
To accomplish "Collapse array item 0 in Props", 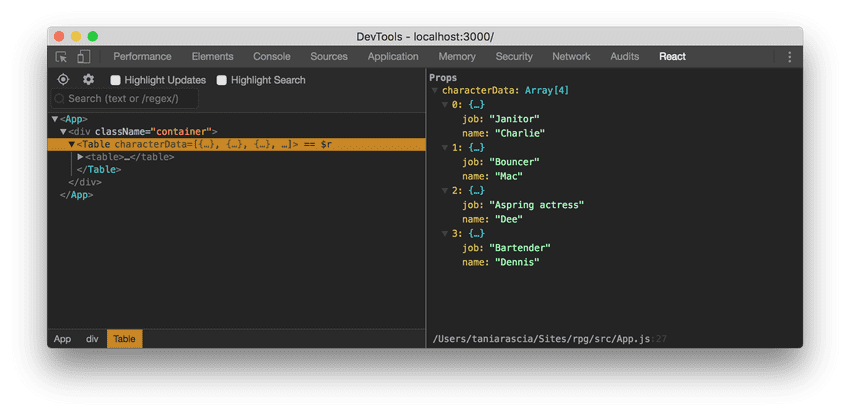I will click(445, 105).
